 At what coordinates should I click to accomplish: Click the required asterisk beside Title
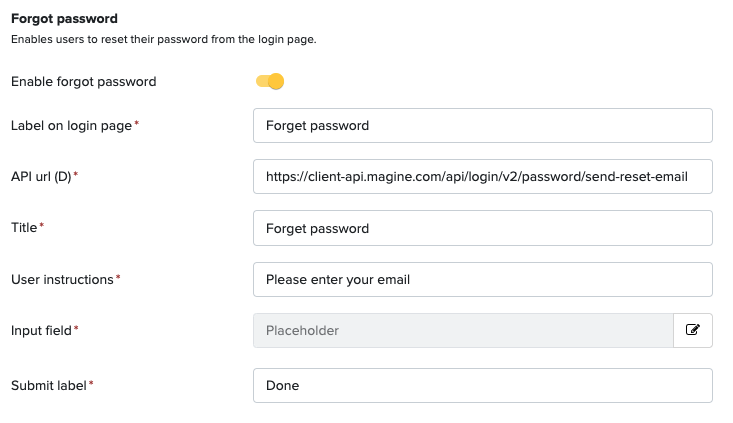pos(42,226)
